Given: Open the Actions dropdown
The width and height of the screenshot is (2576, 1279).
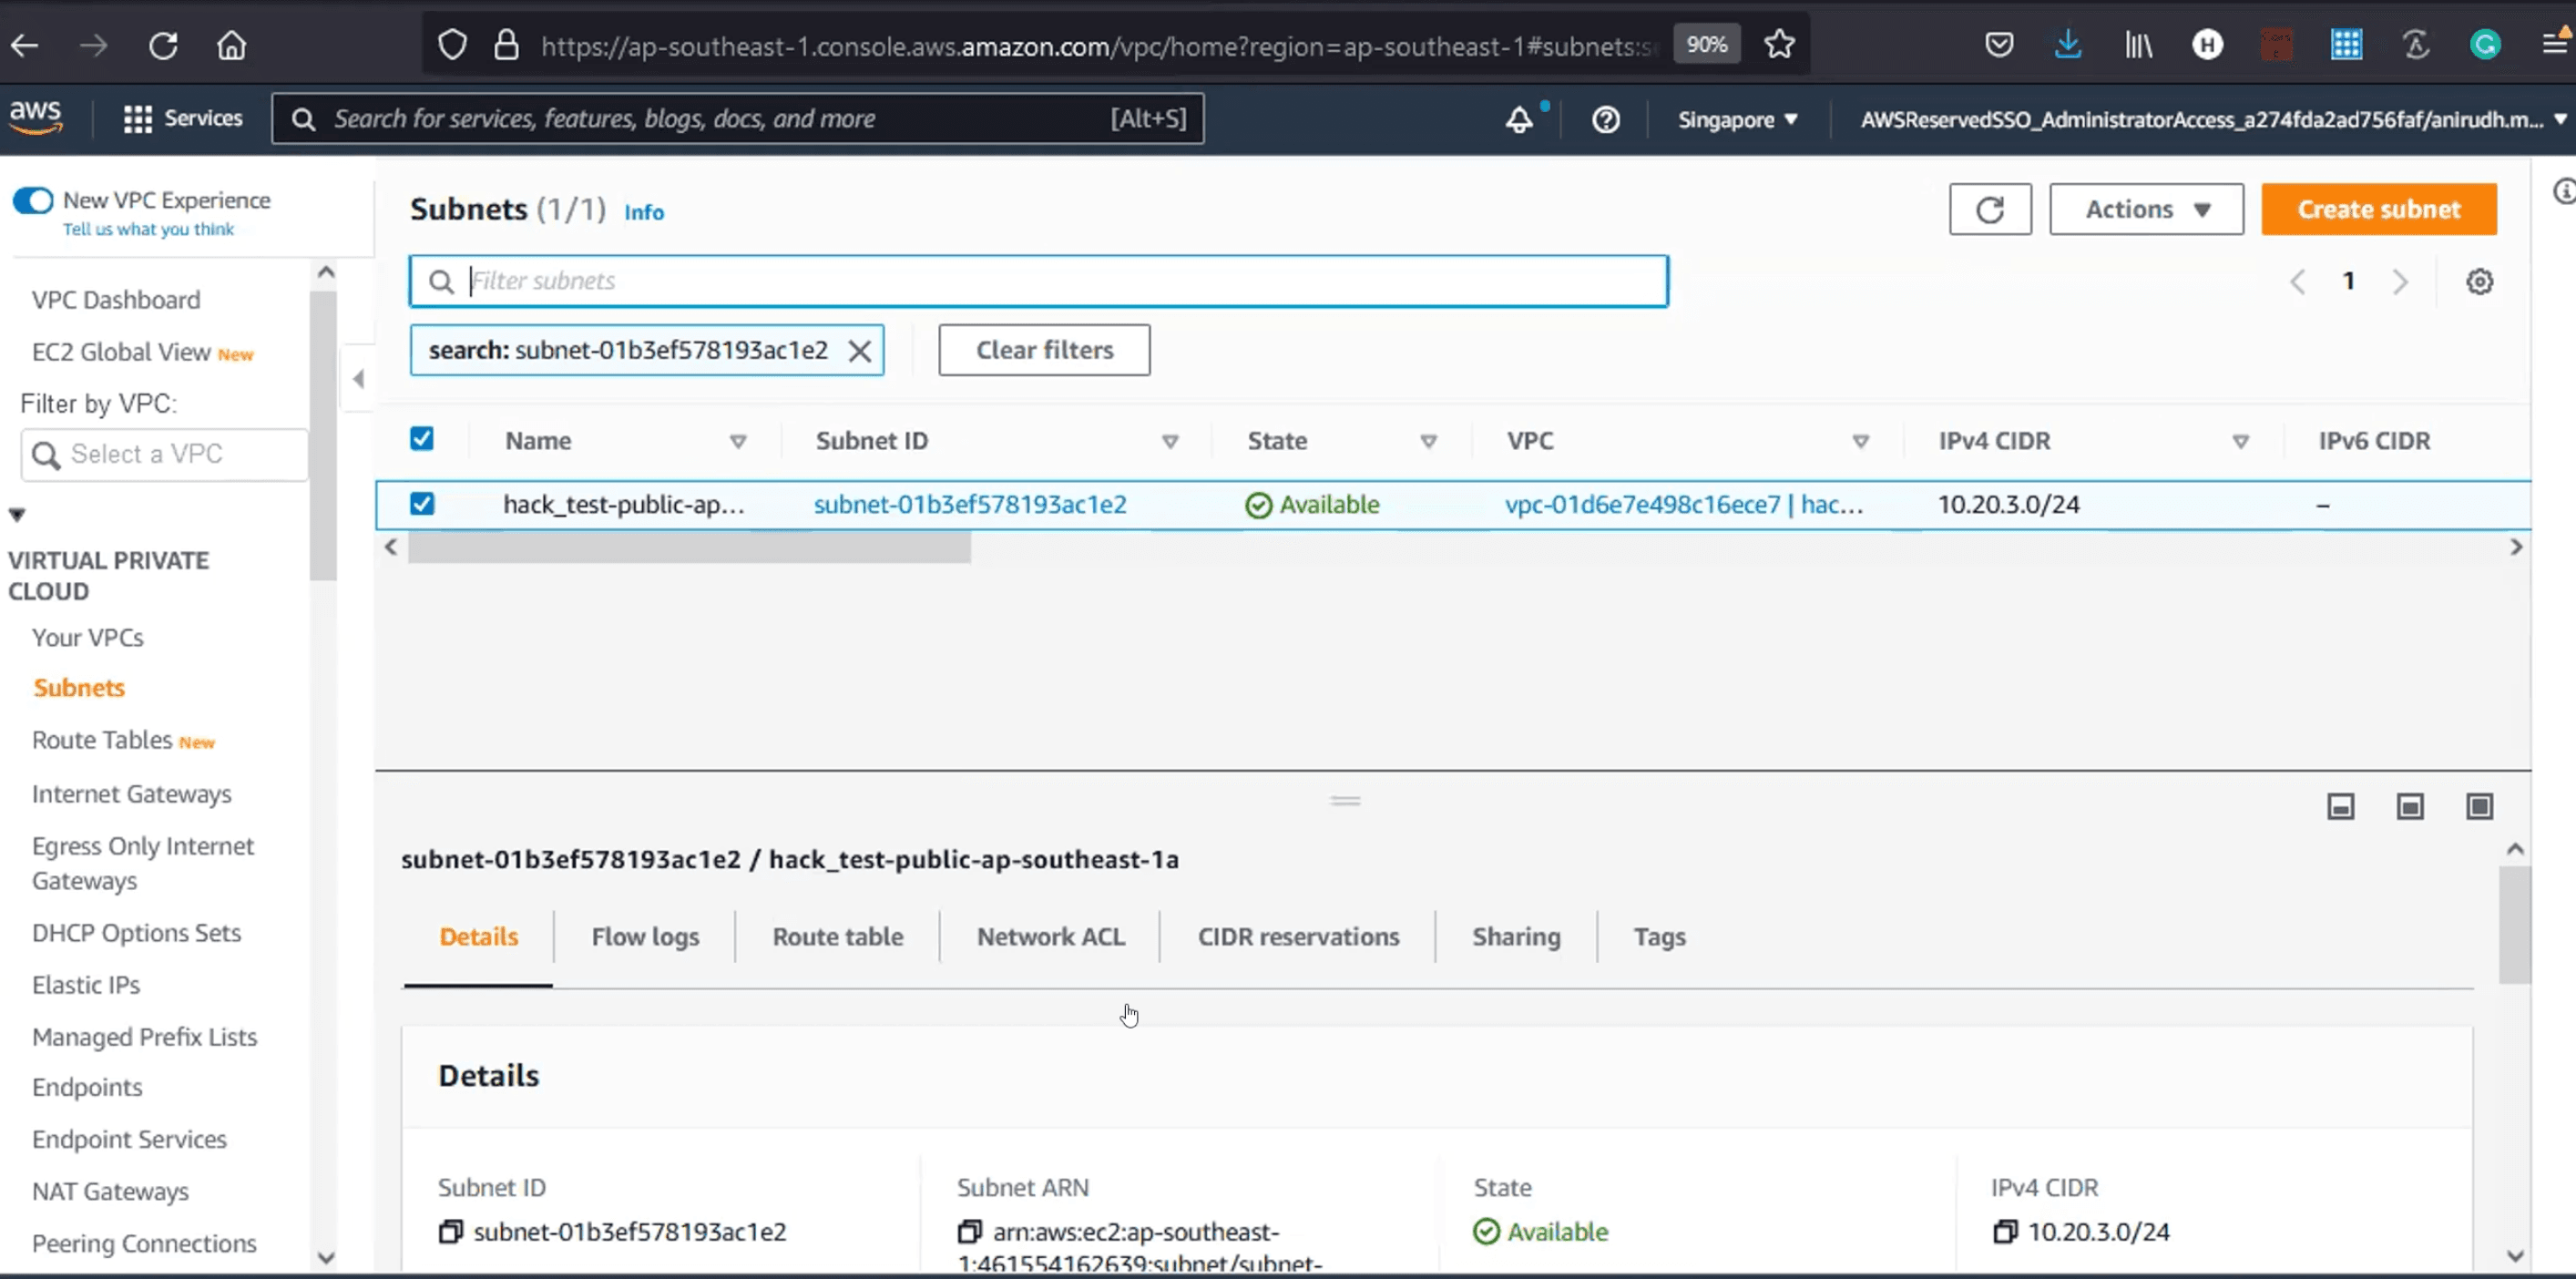Looking at the screenshot, I should click(2146, 209).
